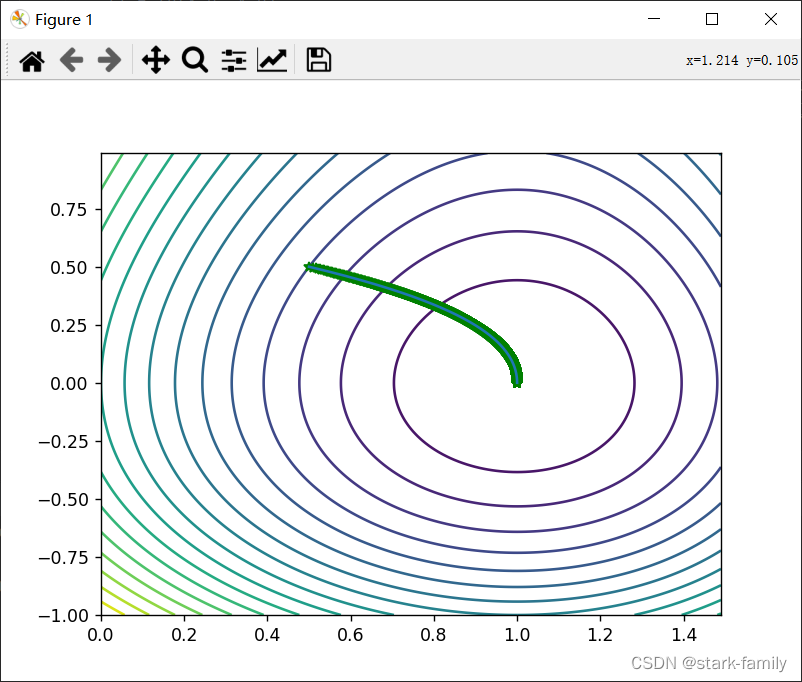This screenshot has width=802, height=682.
Task: Click the x-axis tick label 0.0
Action: pos(100,635)
